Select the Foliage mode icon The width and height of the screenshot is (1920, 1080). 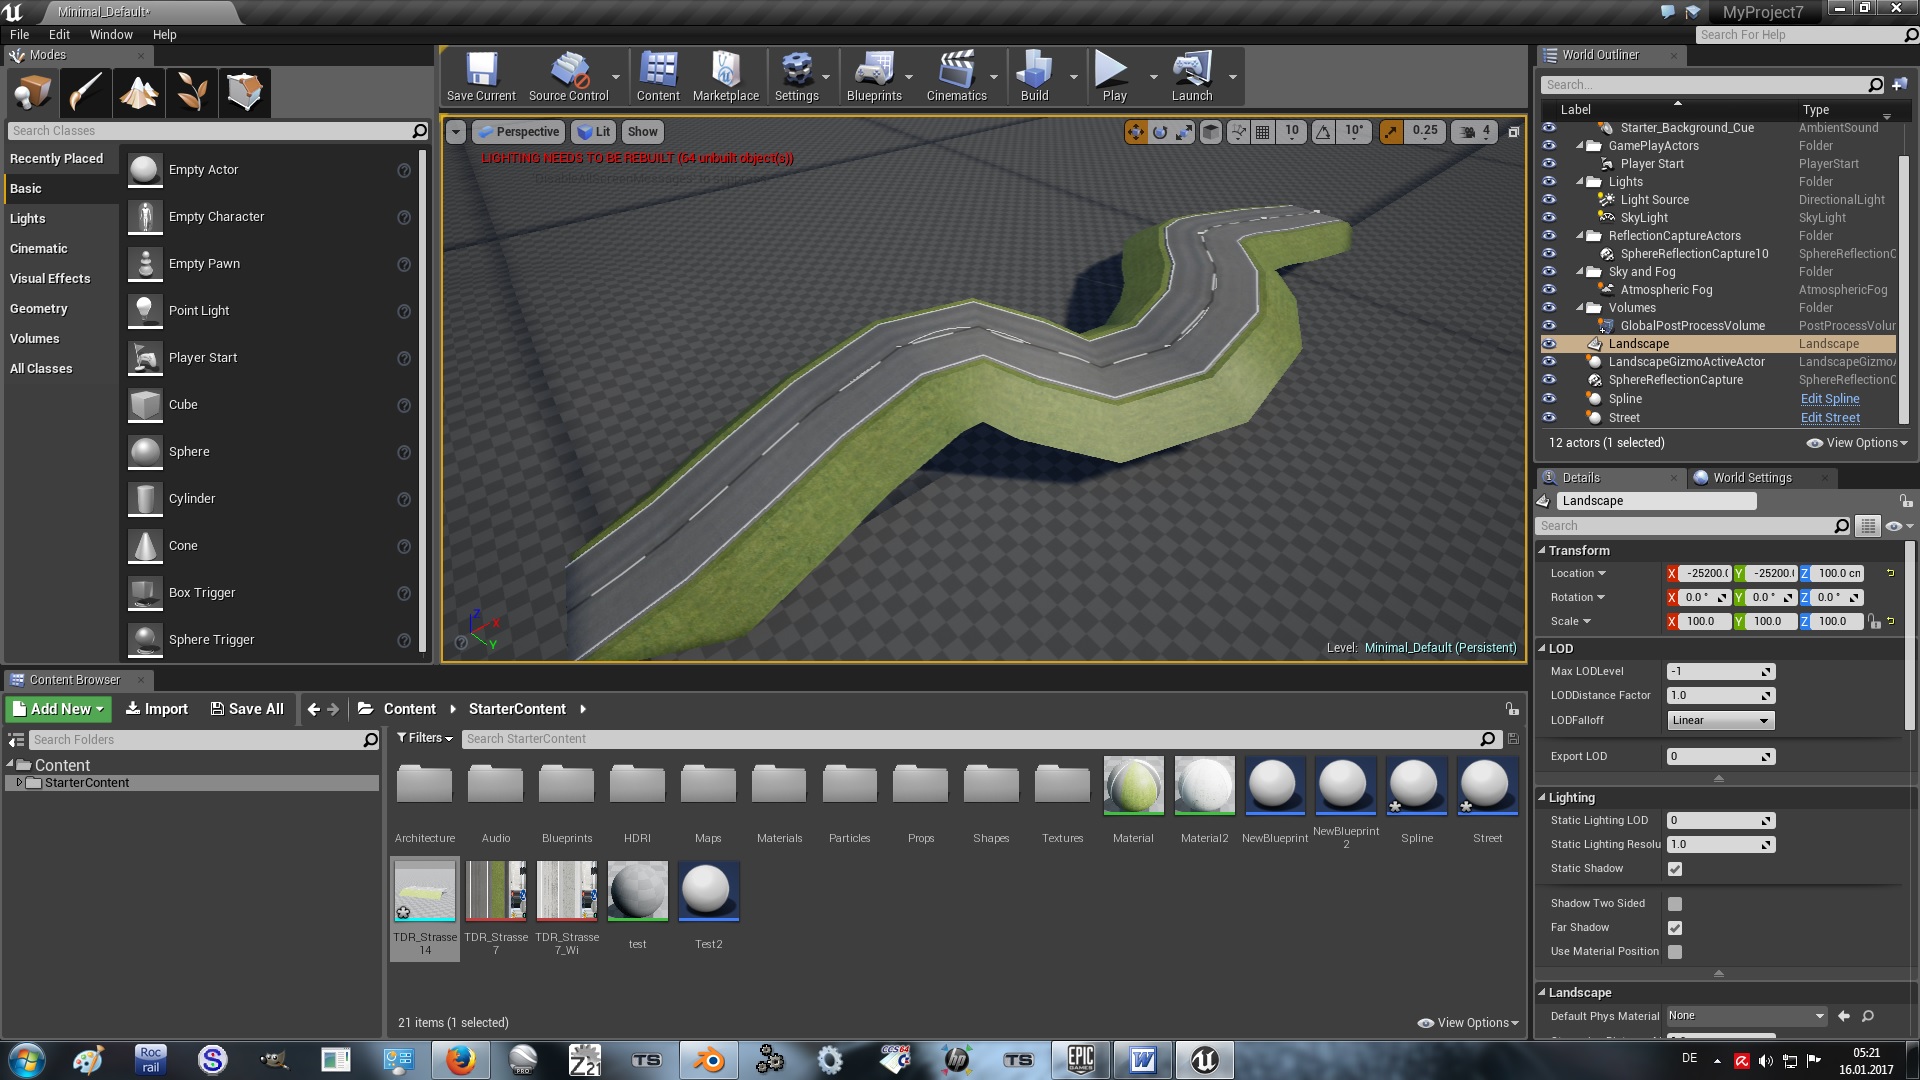point(191,93)
